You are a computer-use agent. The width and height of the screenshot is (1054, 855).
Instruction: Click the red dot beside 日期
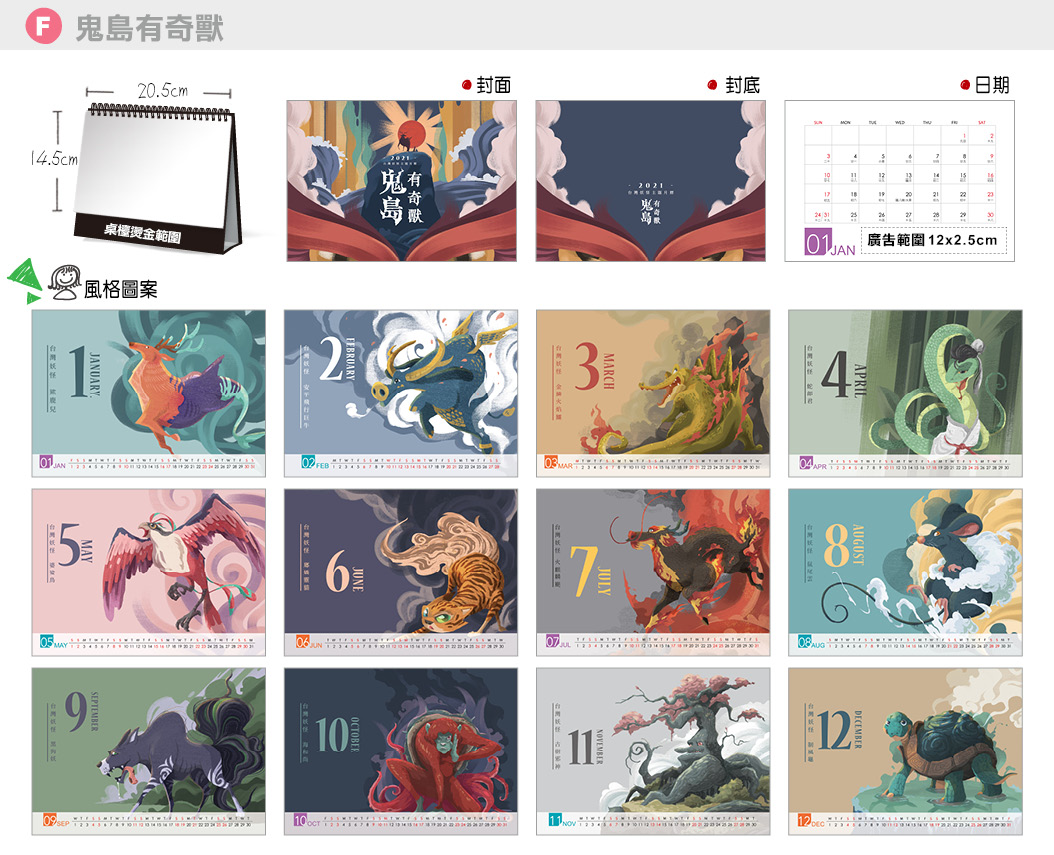(965, 85)
